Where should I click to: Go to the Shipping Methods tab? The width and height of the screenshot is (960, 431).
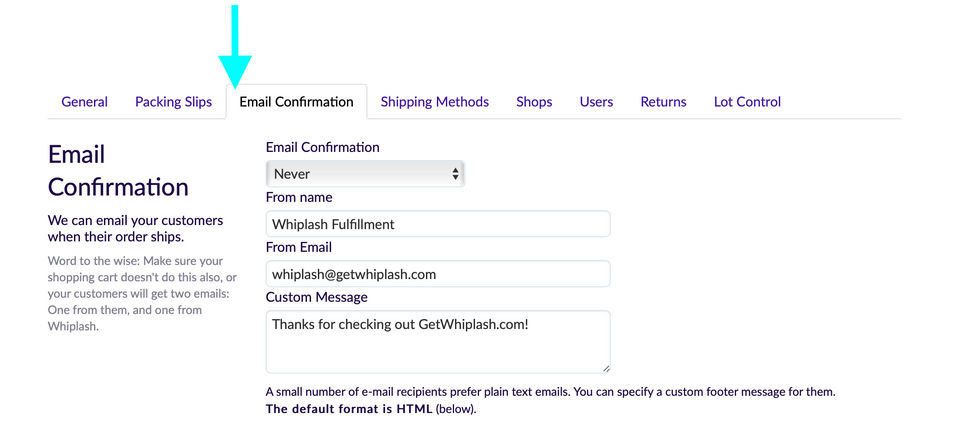pyautogui.click(x=434, y=102)
